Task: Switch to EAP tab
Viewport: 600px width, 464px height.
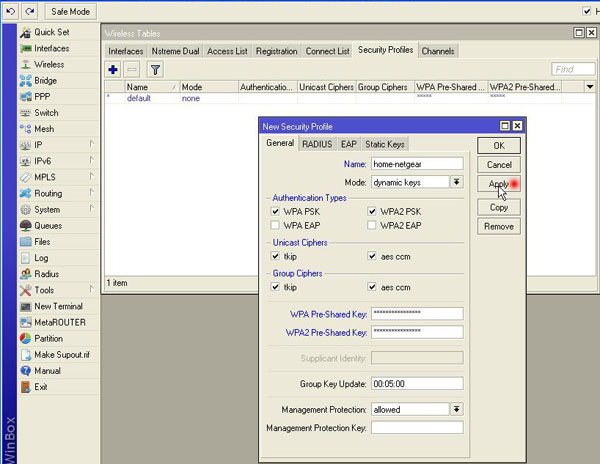Action: tap(349, 144)
